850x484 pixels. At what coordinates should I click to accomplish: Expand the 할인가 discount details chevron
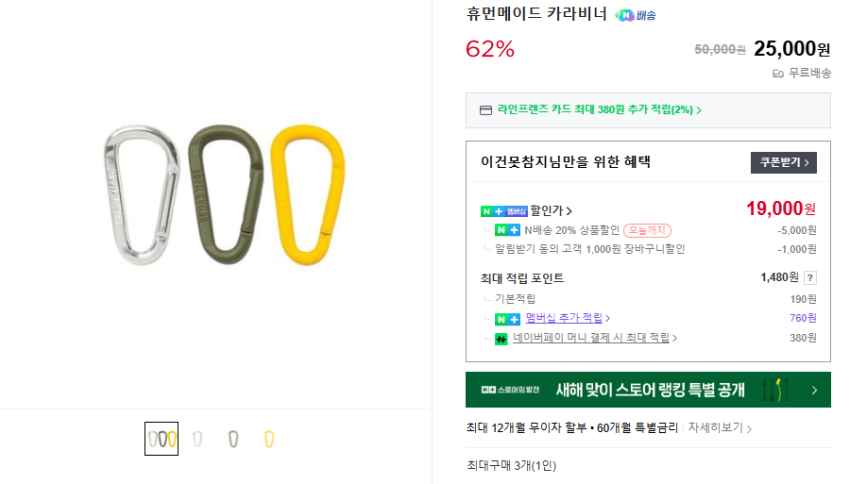point(570,211)
